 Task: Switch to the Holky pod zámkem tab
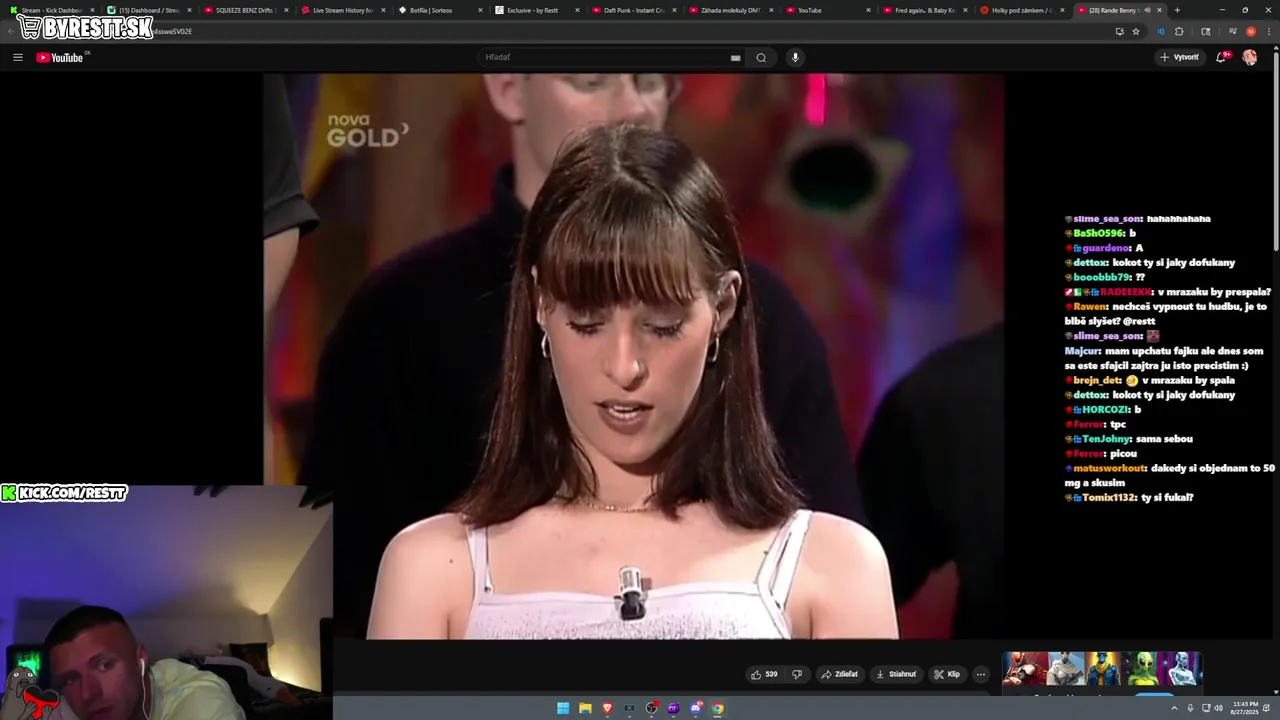[1020, 10]
